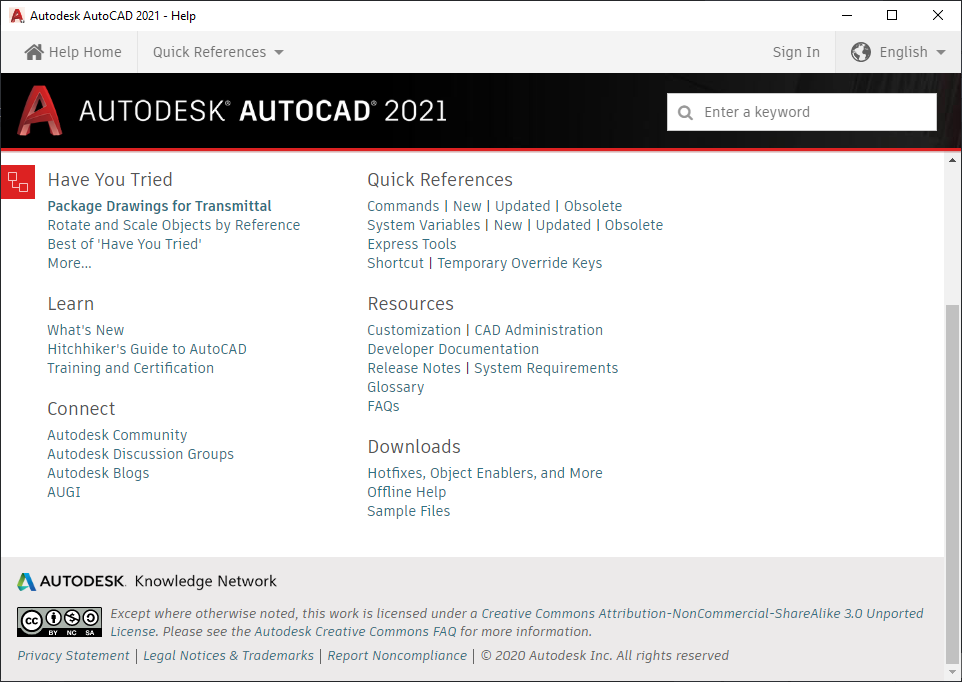The width and height of the screenshot is (962, 682).
Task: Click the Sign In link
Action: tap(796, 52)
